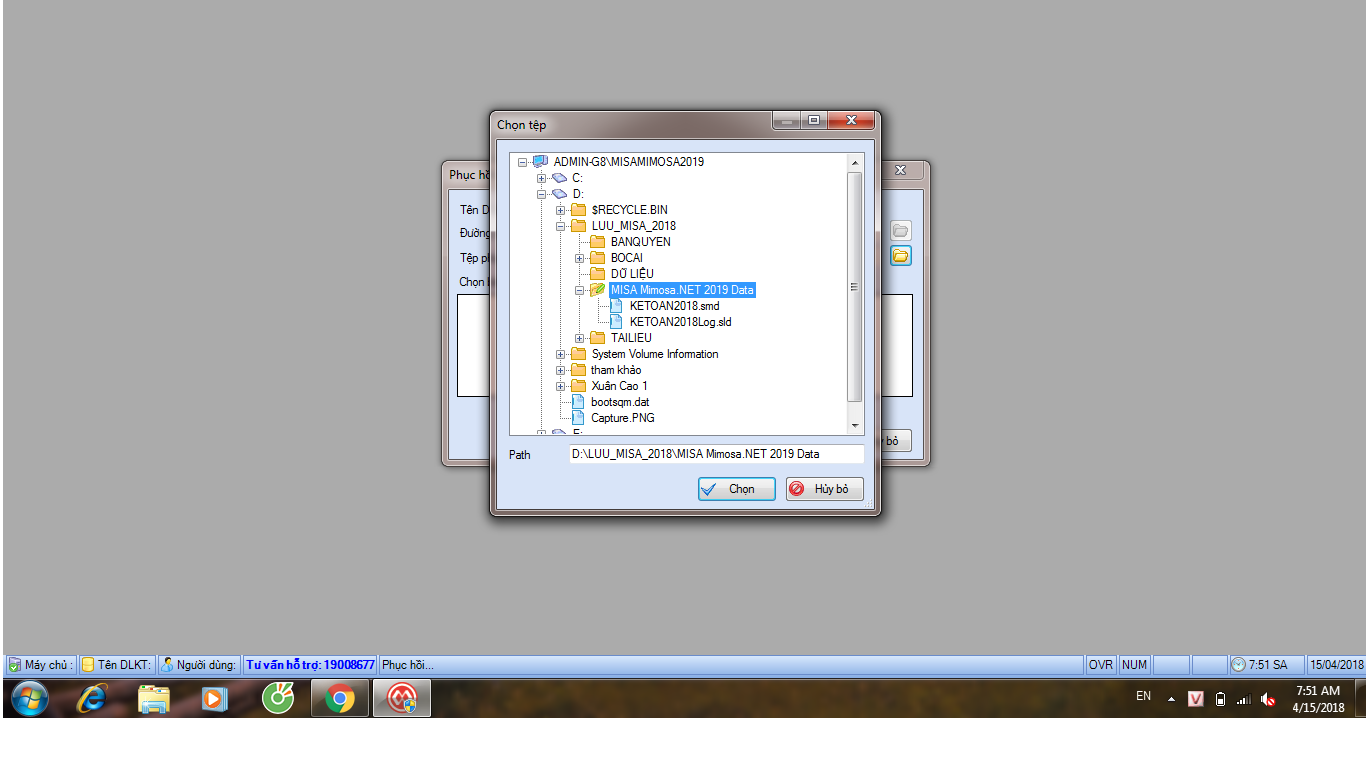Select the Capture.PNG file name
This screenshot has height=768, width=1366.
tap(623, 418)
